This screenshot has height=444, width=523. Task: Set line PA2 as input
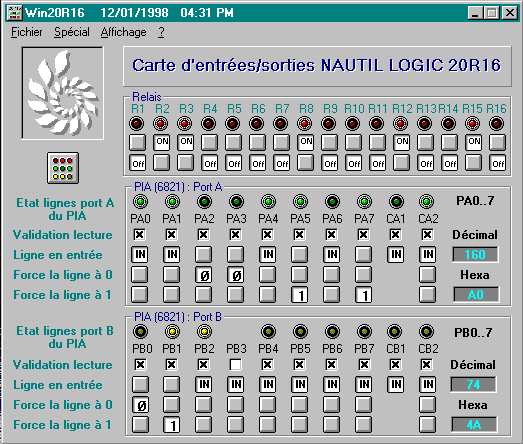tap(203, 255)
